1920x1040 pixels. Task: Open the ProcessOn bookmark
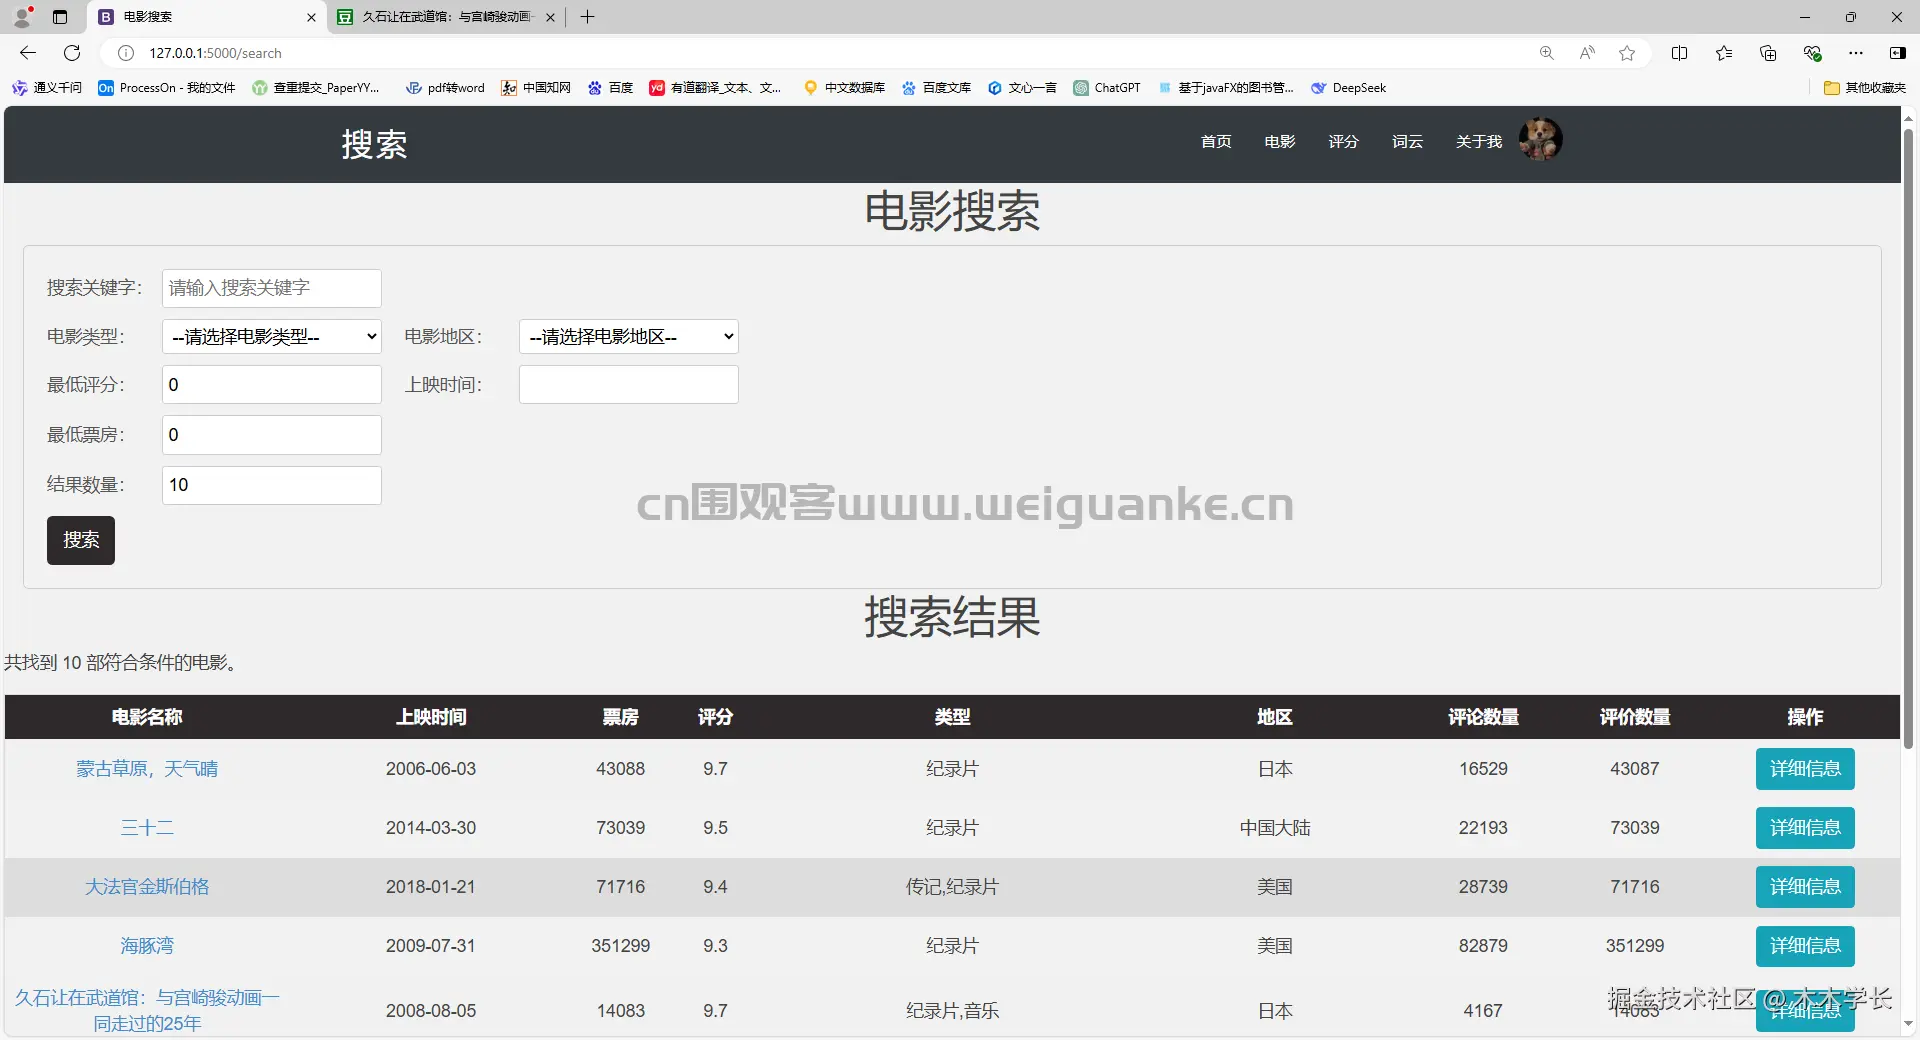[166, 88]
